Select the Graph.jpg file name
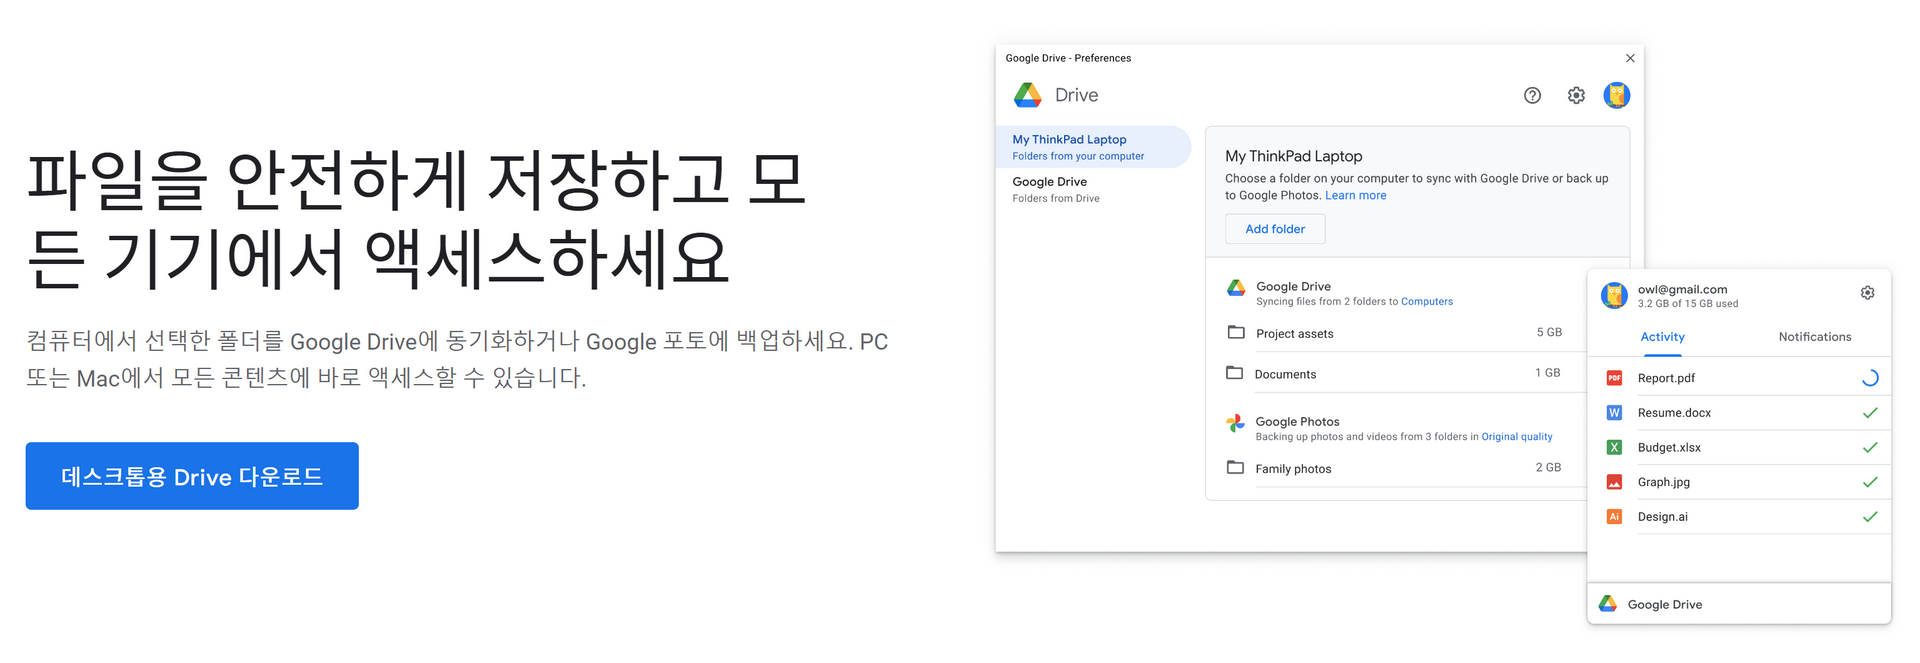 [1664, 482]
